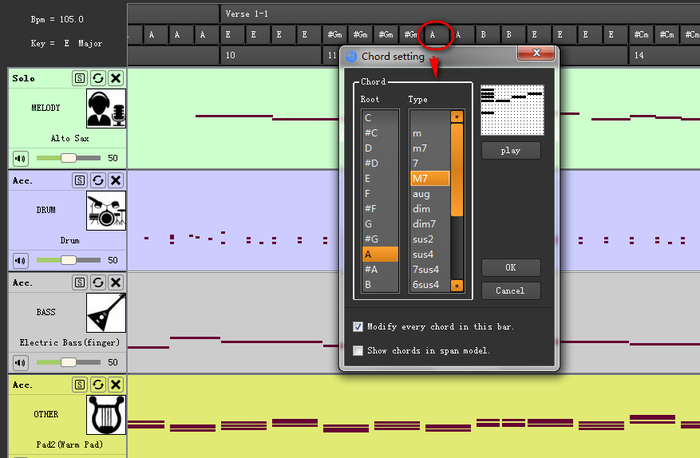The width and height of the screenshot is (700, 458).
Task: Select chord type m7
Action: tap(430, 148)
